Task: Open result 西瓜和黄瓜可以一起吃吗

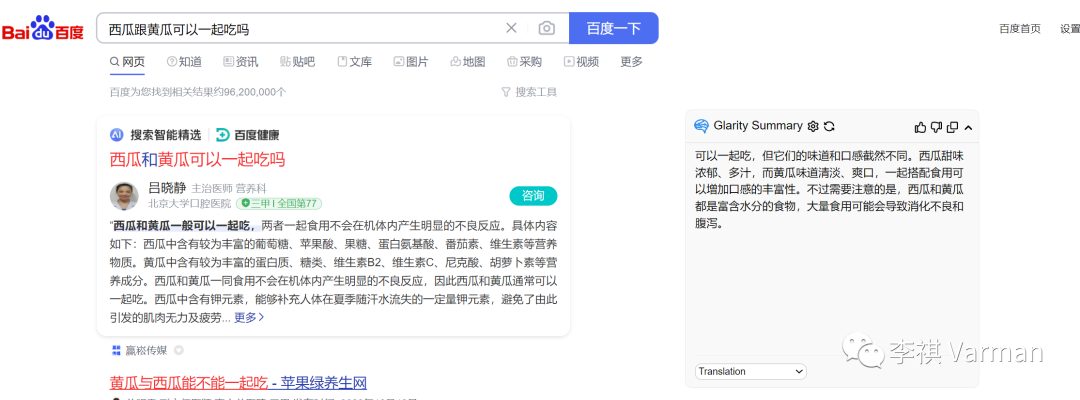Action: [197, 159]
